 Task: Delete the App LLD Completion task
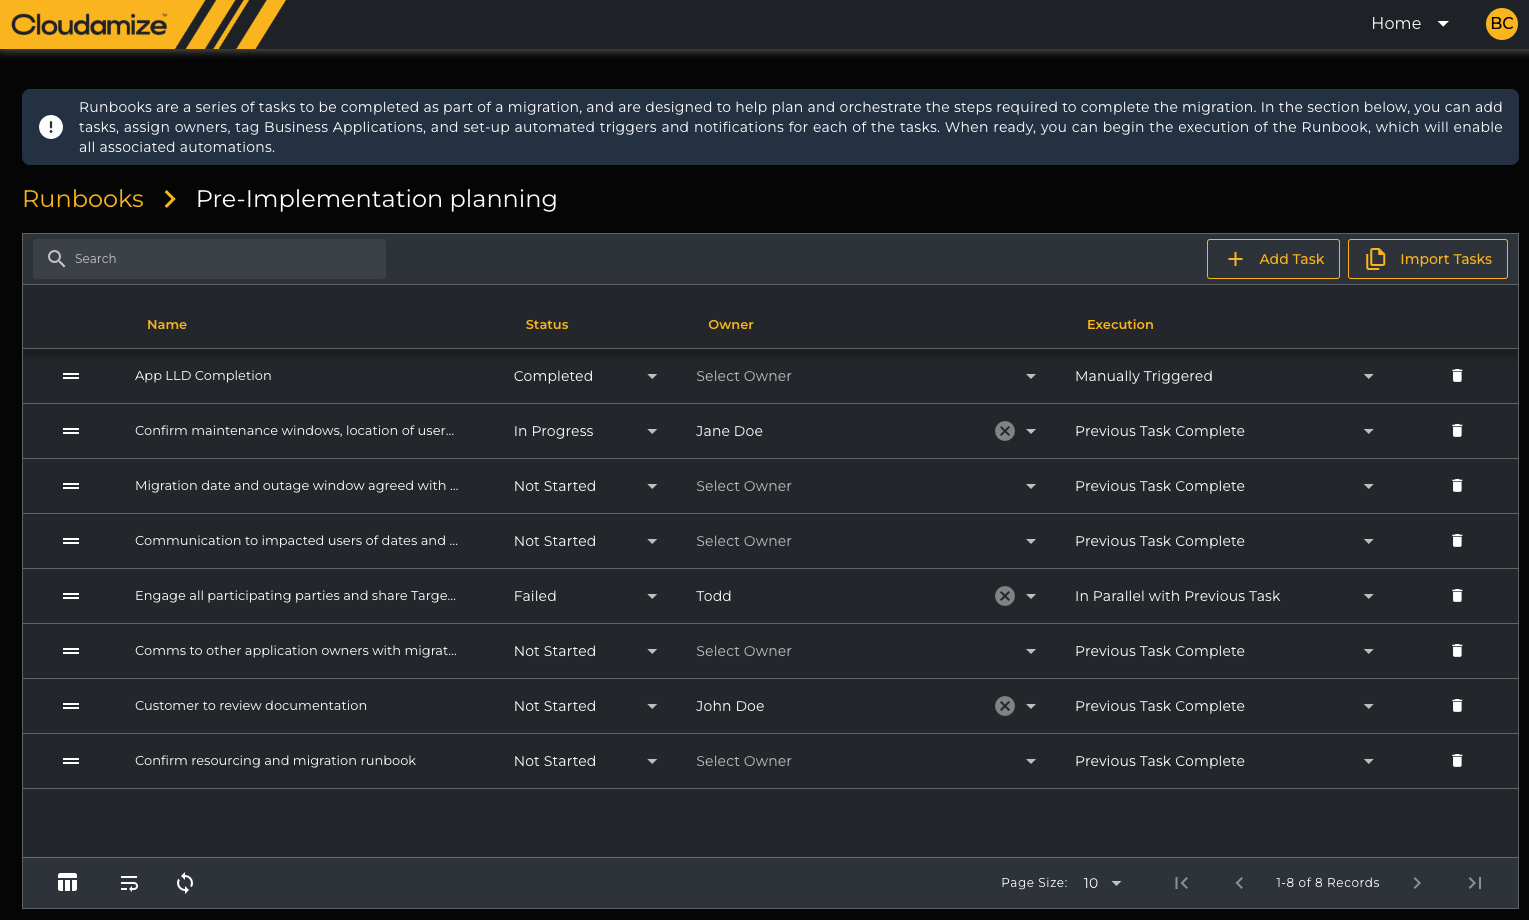[1457, 376]
